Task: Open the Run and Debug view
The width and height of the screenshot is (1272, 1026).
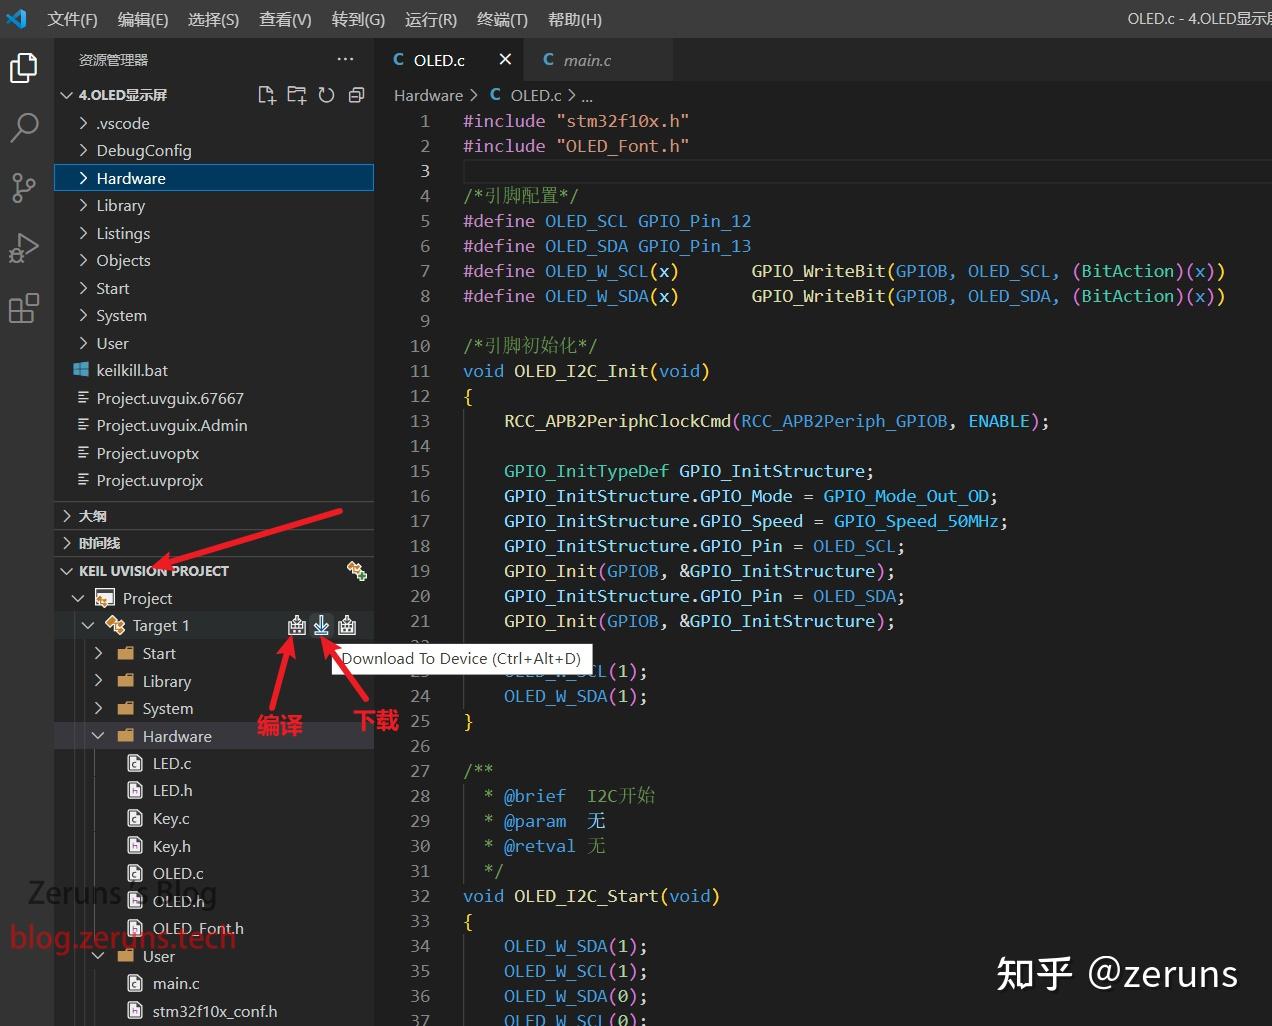Action: pos(24,248)
